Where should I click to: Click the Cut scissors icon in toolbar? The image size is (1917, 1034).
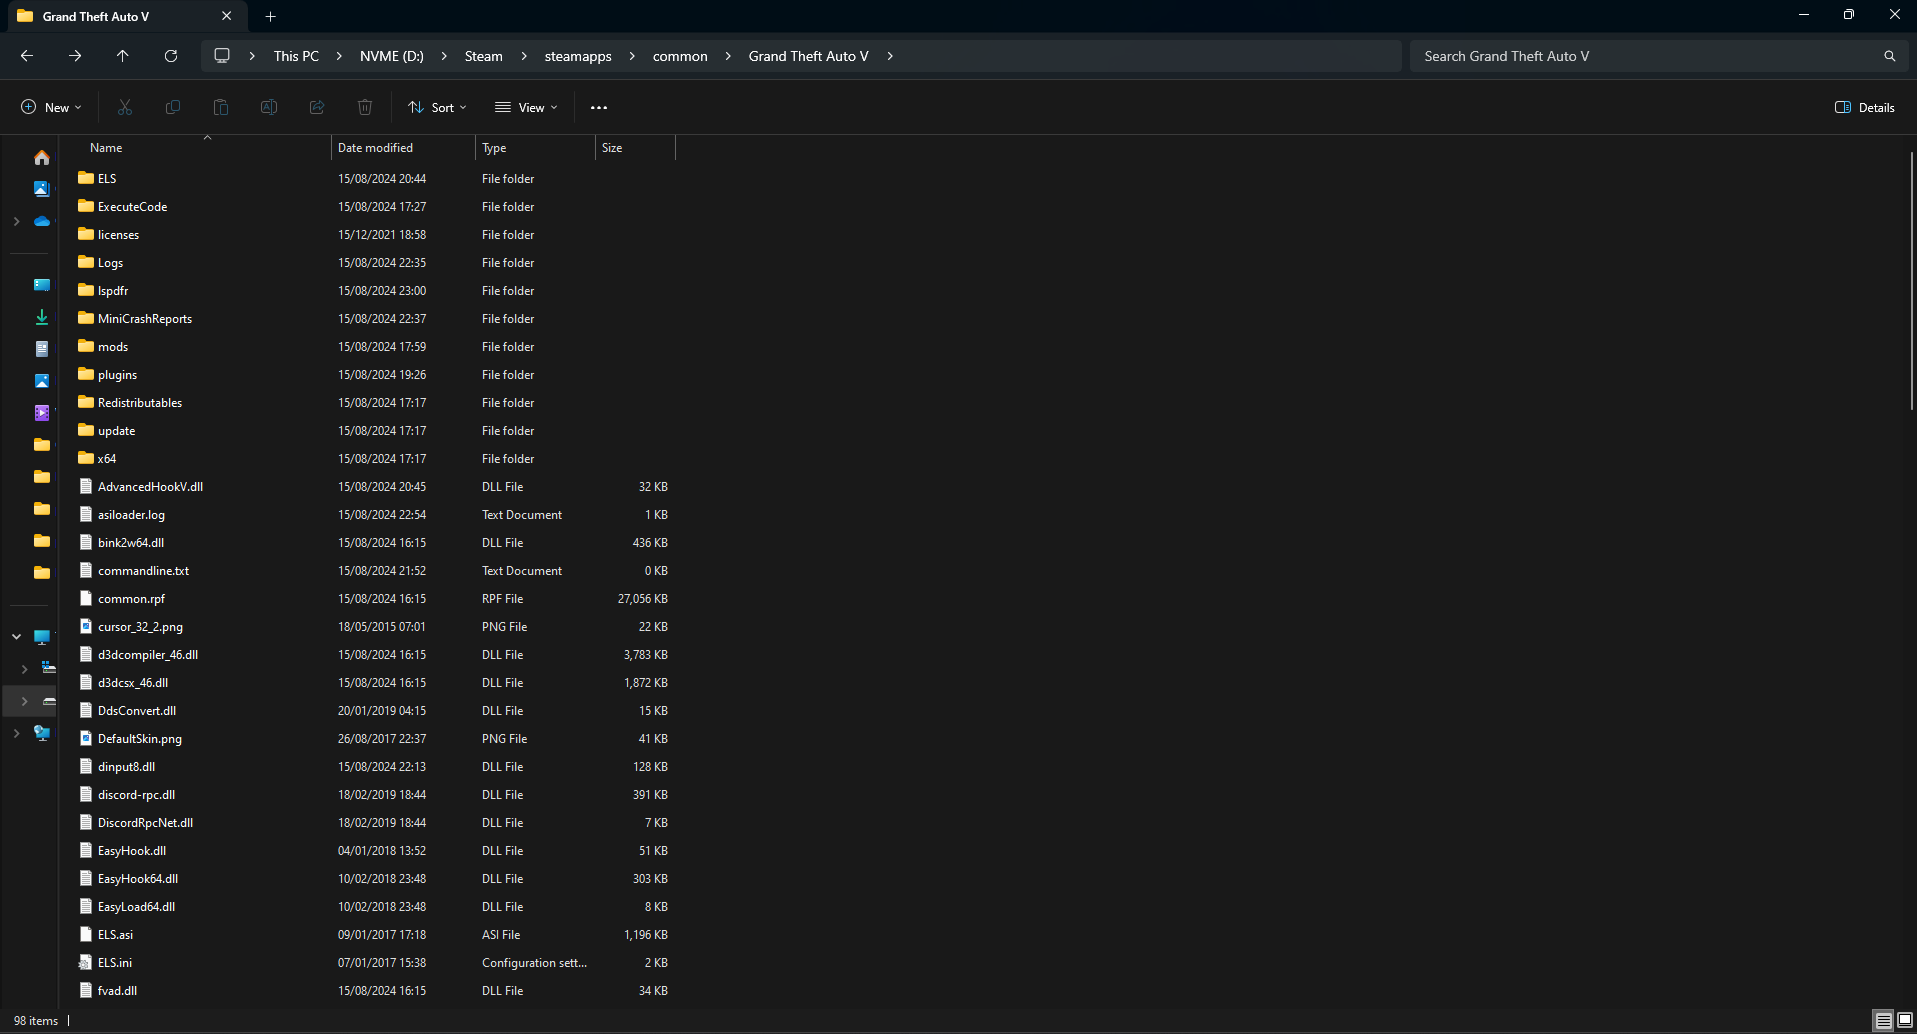coord(125,107)
